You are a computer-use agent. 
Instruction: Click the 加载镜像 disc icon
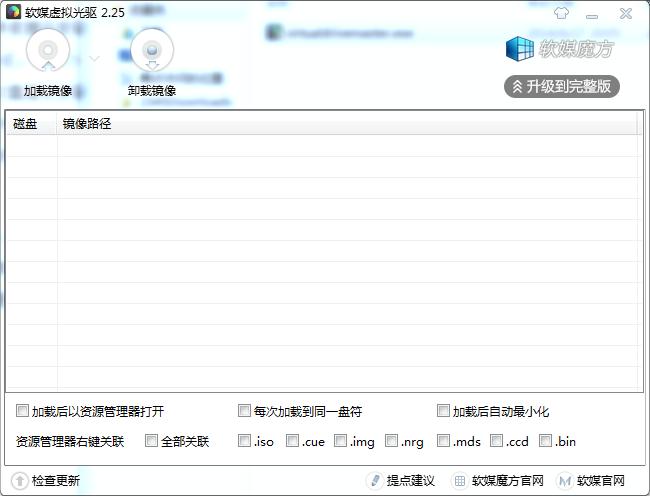[48, 51]
